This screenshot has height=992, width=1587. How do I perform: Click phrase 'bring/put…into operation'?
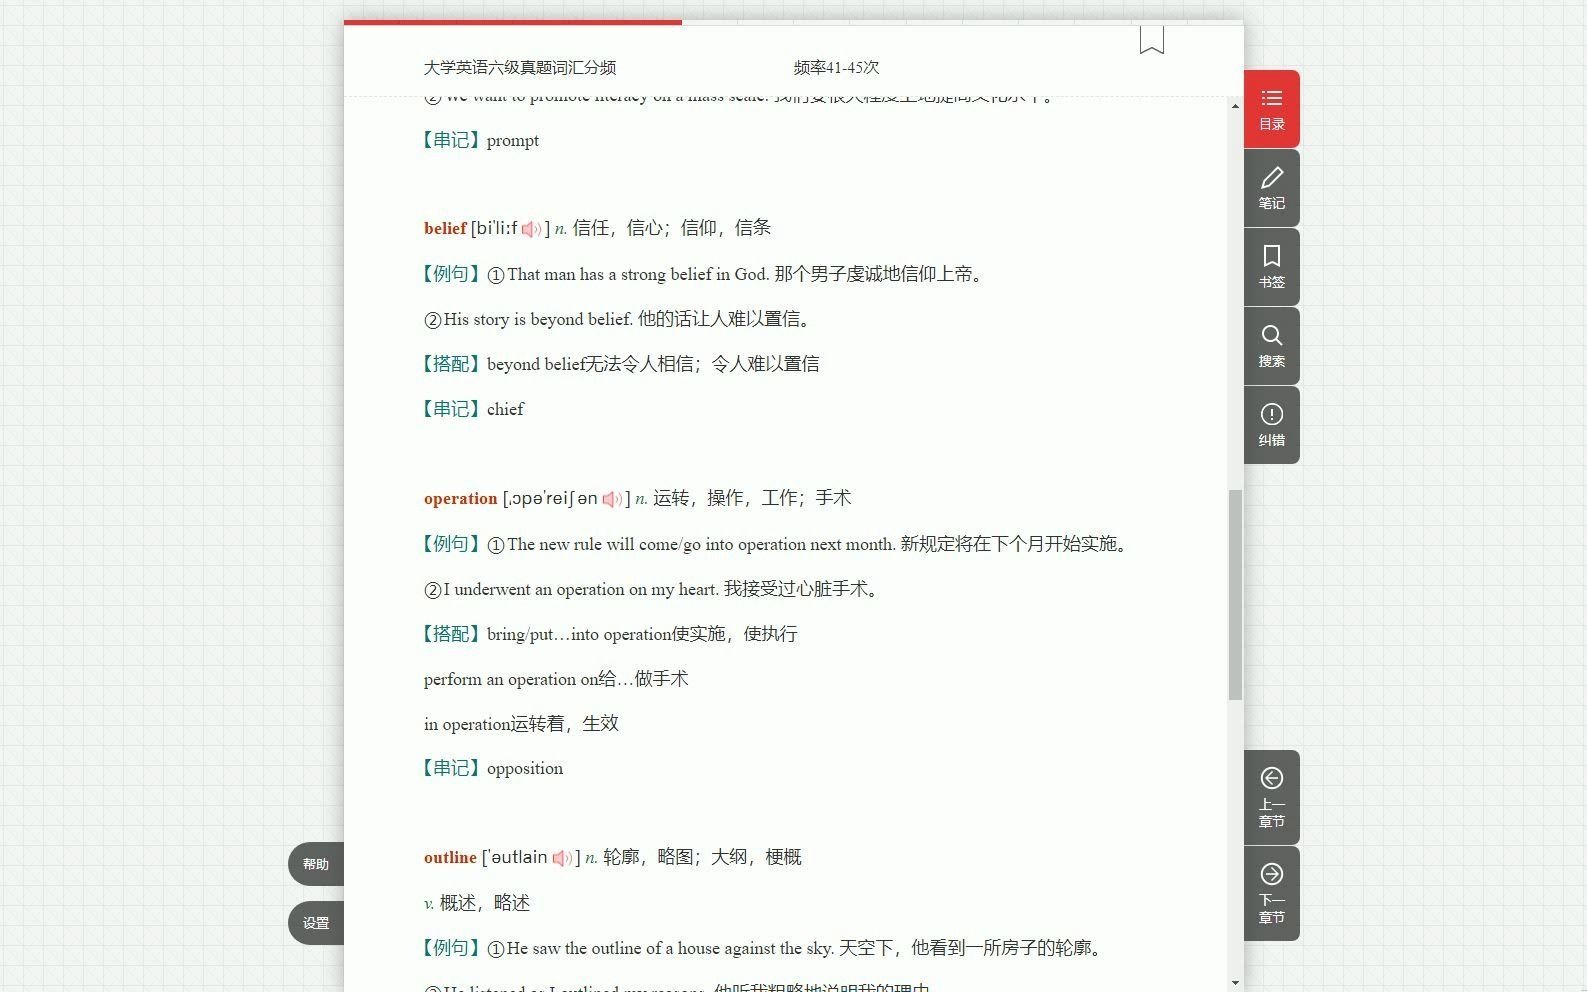(x=579, y=634)
